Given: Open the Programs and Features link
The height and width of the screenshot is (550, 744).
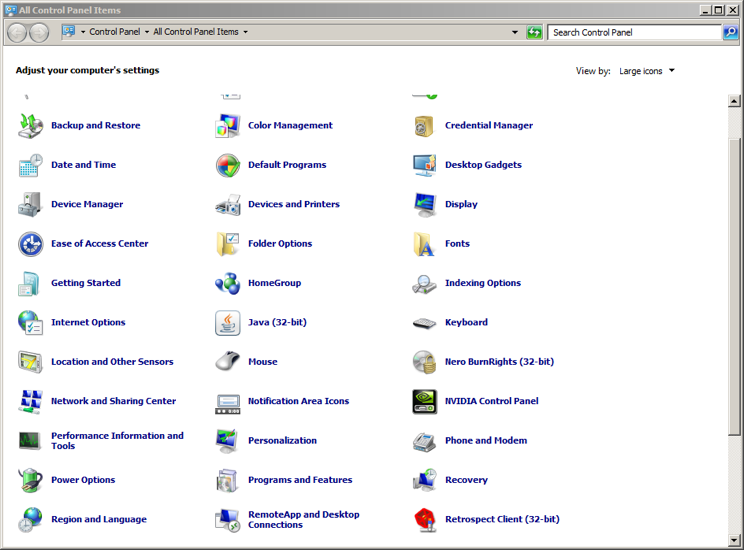Looking at the screenshot, I should [300, 480].
